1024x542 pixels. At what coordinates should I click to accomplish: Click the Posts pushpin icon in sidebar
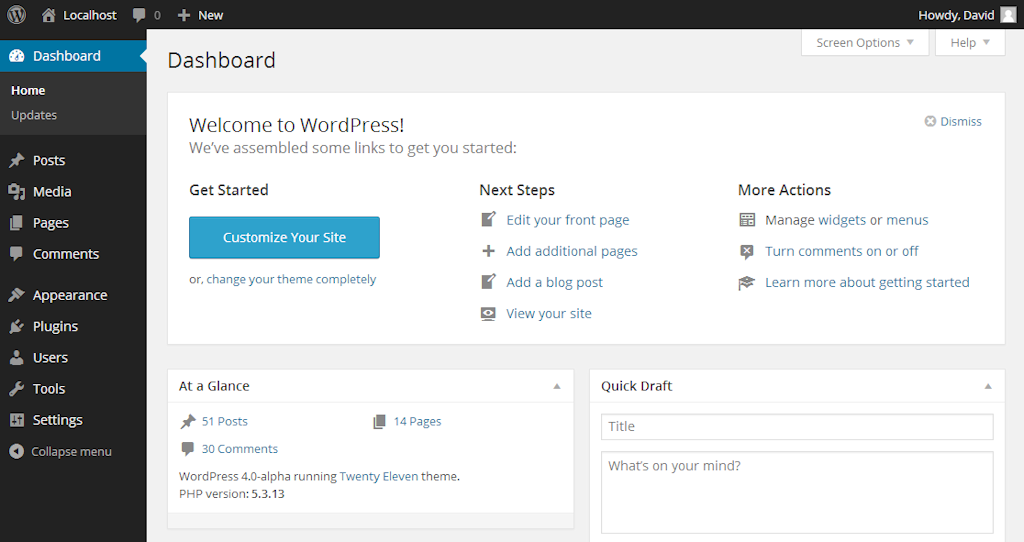pos(17,161)
